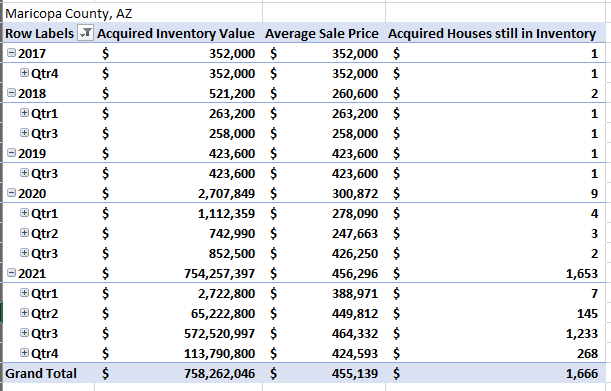The width and height of the screenshot is (611, 391).
Task: Expand Qtr3 under 2019
Action: coord(24,173)
